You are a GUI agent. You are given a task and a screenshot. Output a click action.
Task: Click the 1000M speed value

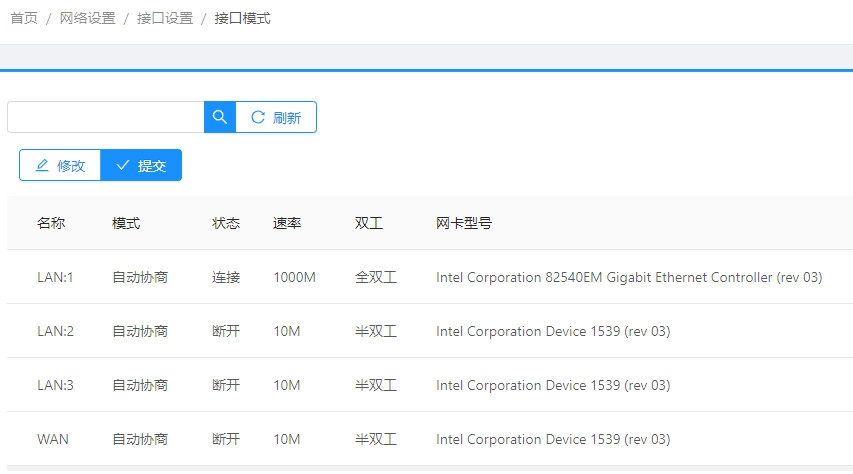(x=294, y=277)
